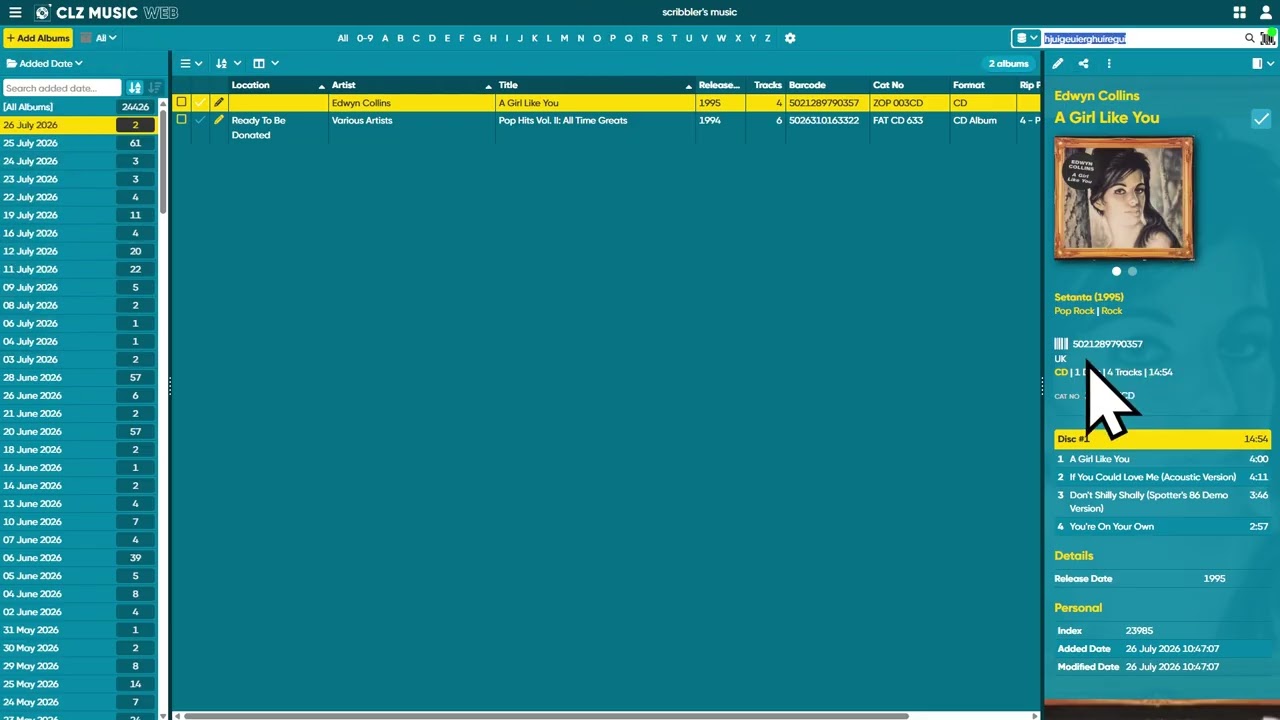
Task: Show second cover image dot
Action: (1132, 271)
